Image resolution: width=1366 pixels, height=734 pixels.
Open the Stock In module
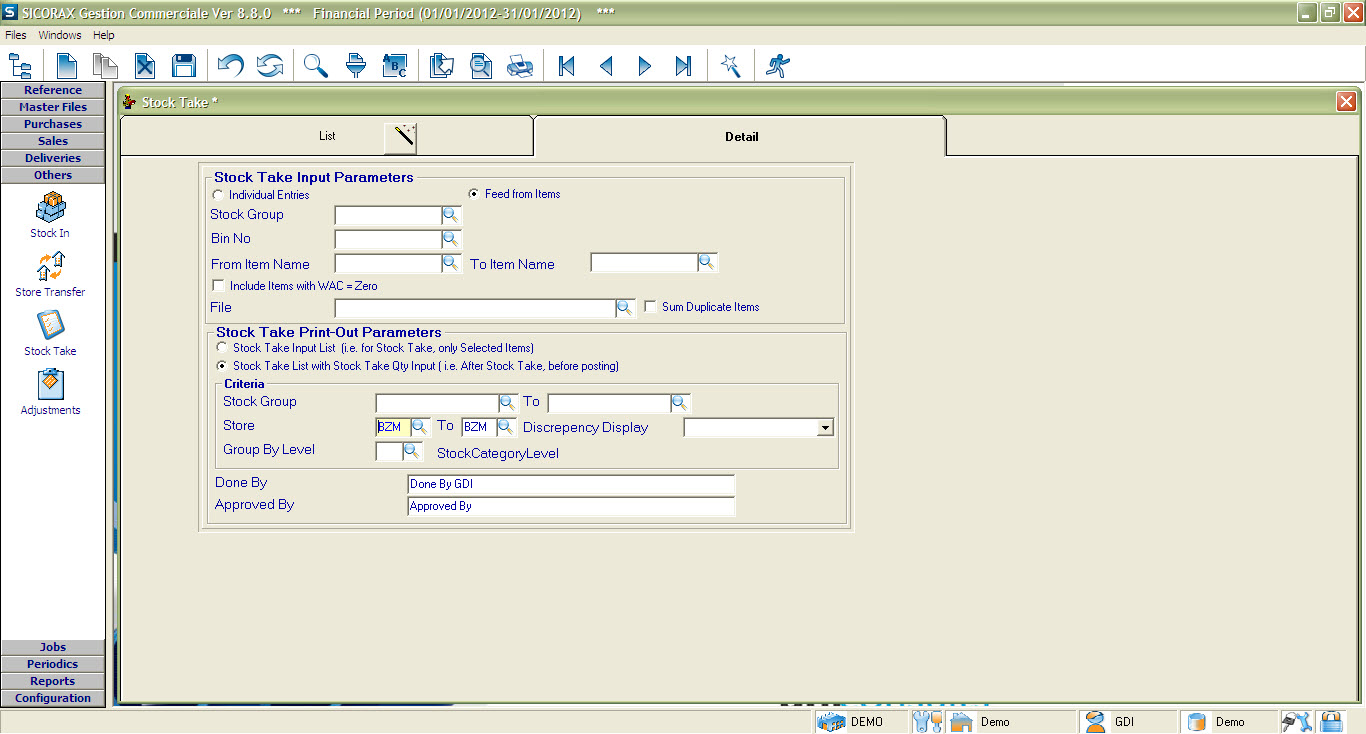[x=50, y=215]
